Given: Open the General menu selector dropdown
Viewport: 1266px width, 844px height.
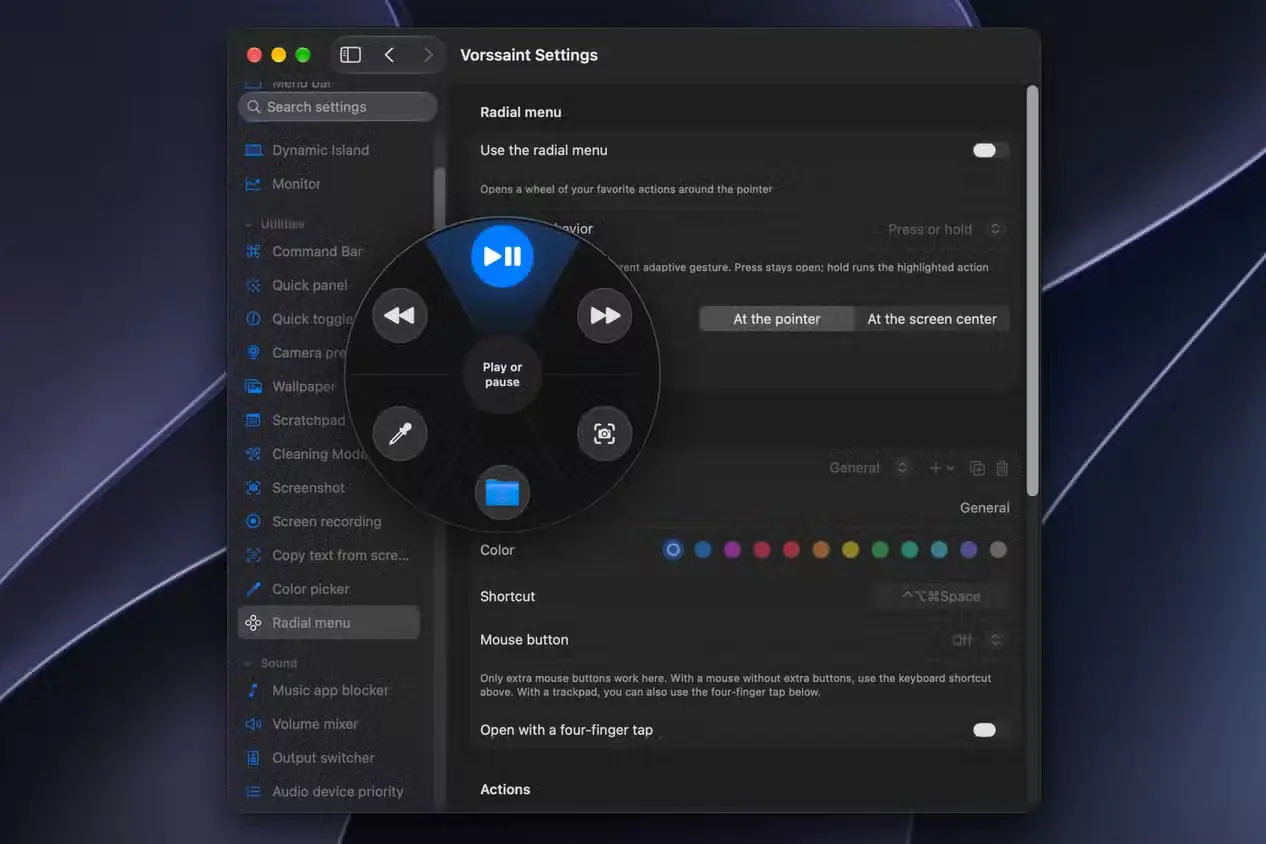Looking at the screenshot, I should [869, 468].
